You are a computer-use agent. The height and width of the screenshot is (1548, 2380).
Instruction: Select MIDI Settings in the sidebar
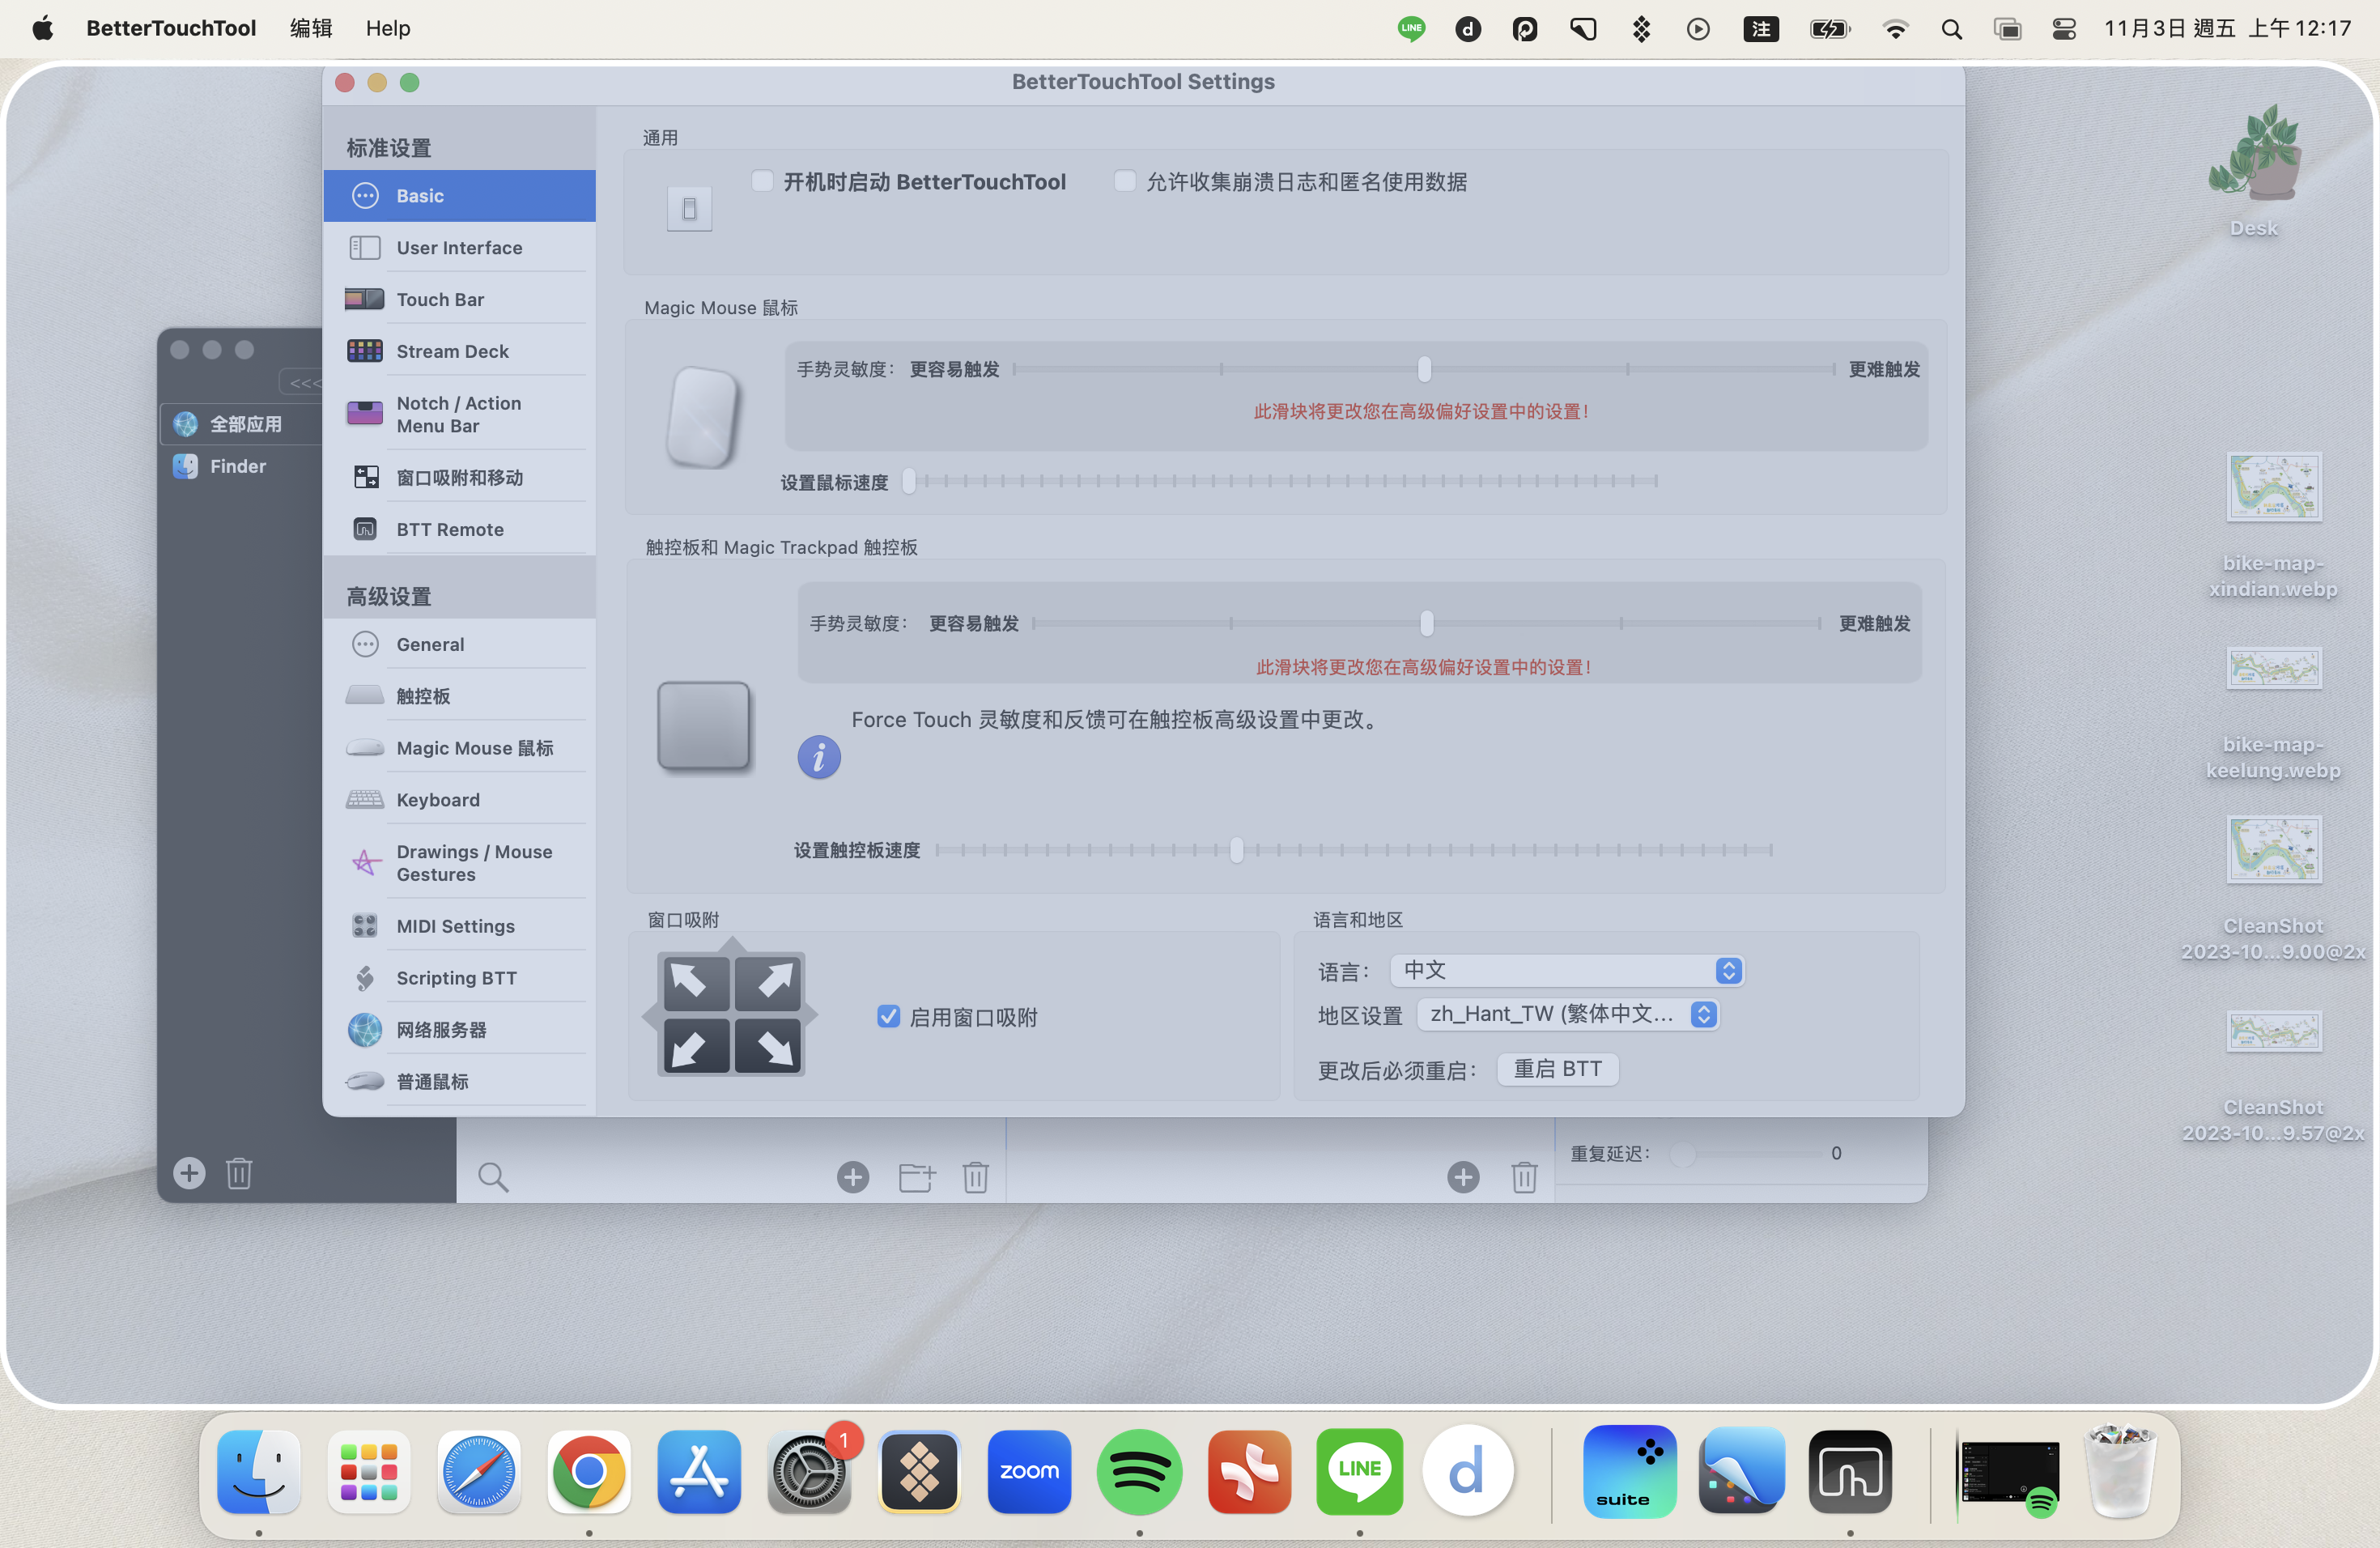coord(459,926)
